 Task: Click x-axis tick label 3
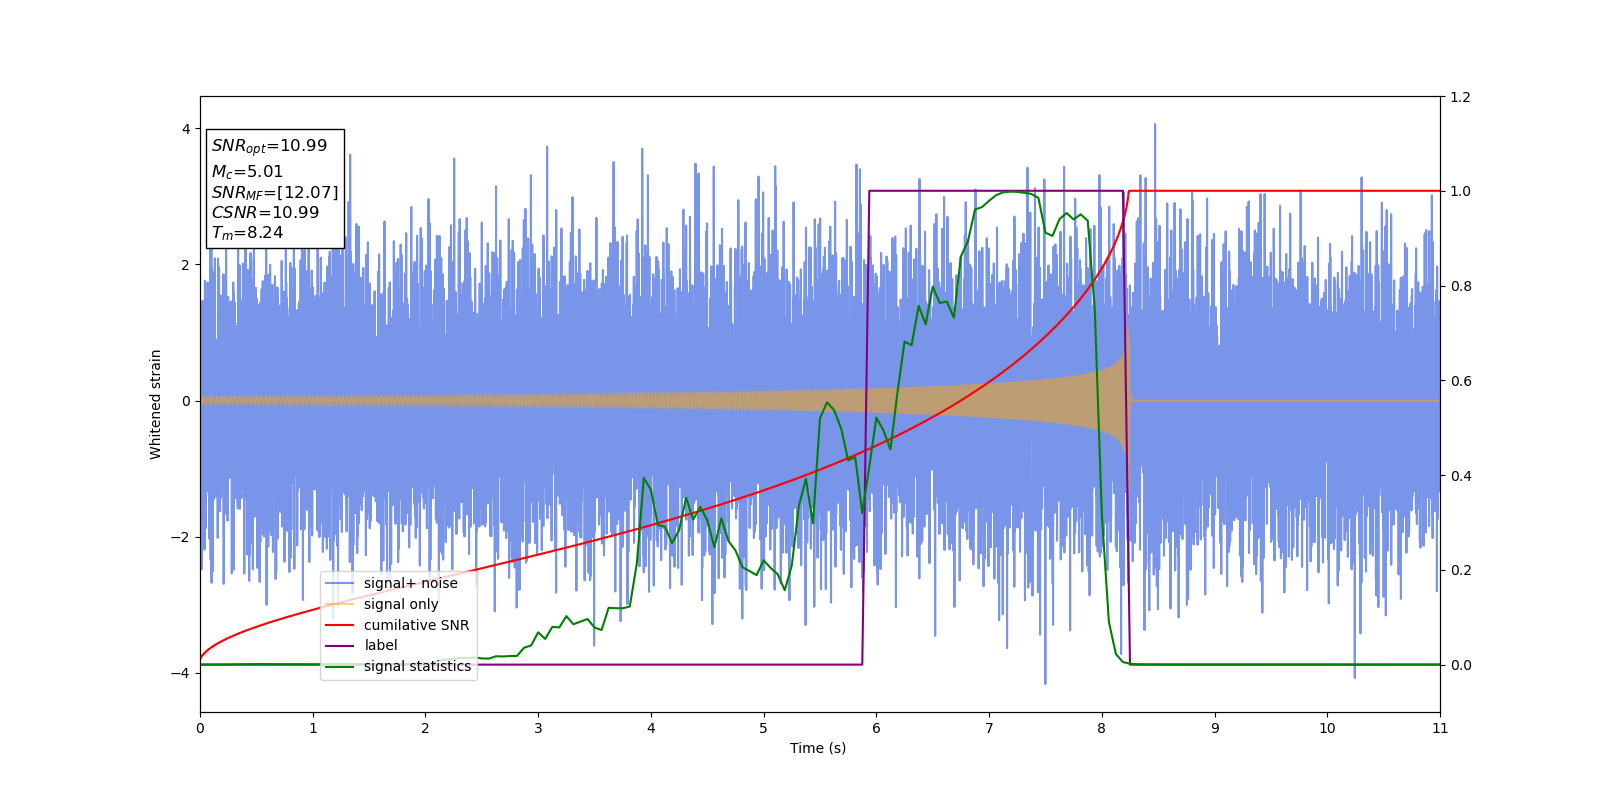coord(538,728)
